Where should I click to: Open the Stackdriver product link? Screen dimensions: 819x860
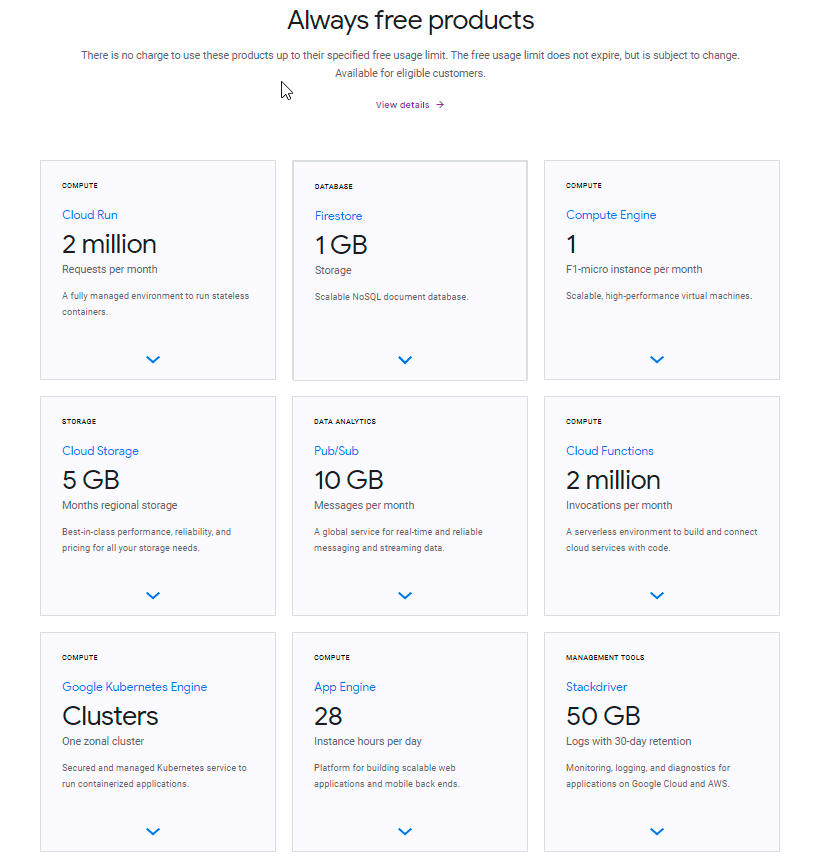tap(597, 687)
